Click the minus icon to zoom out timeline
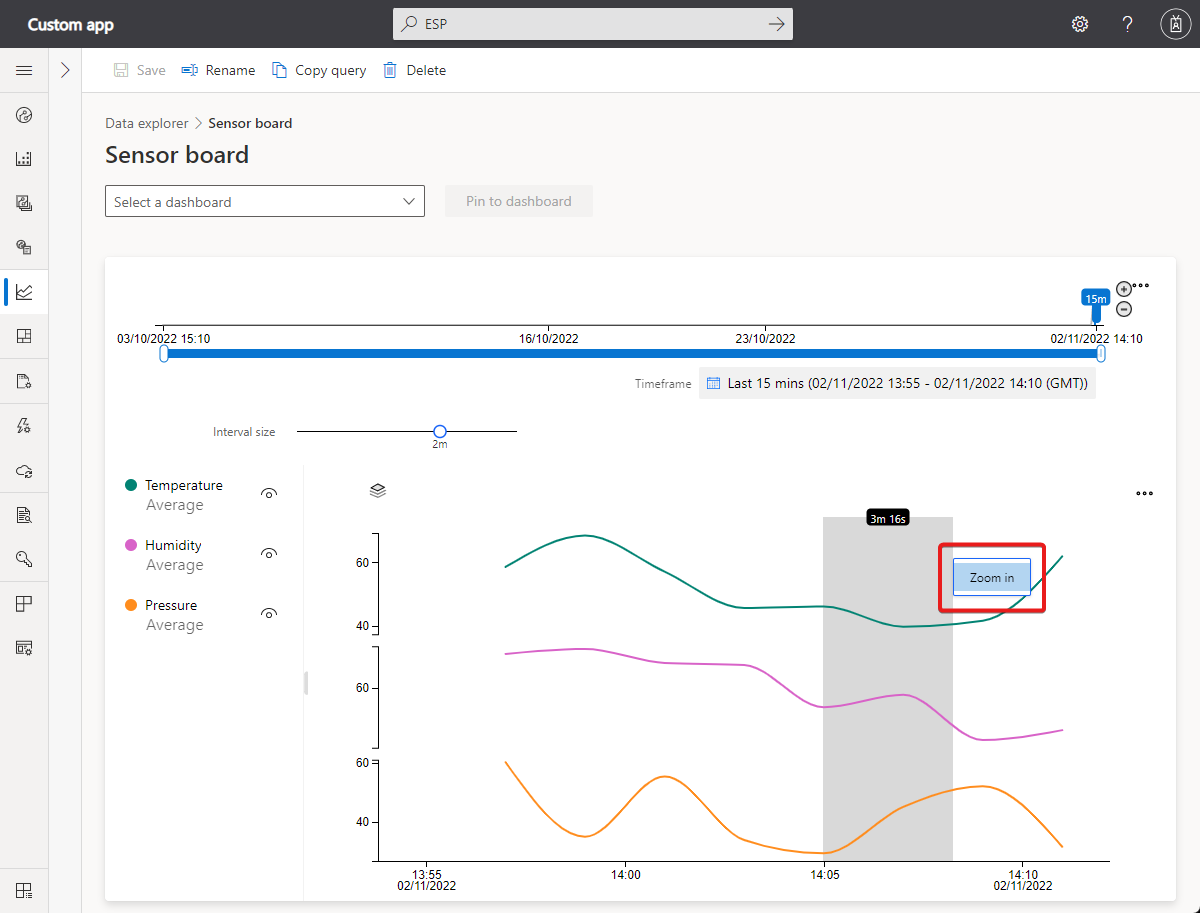The height and width of the screenshot is (913, 1200). click(1123, 309)
